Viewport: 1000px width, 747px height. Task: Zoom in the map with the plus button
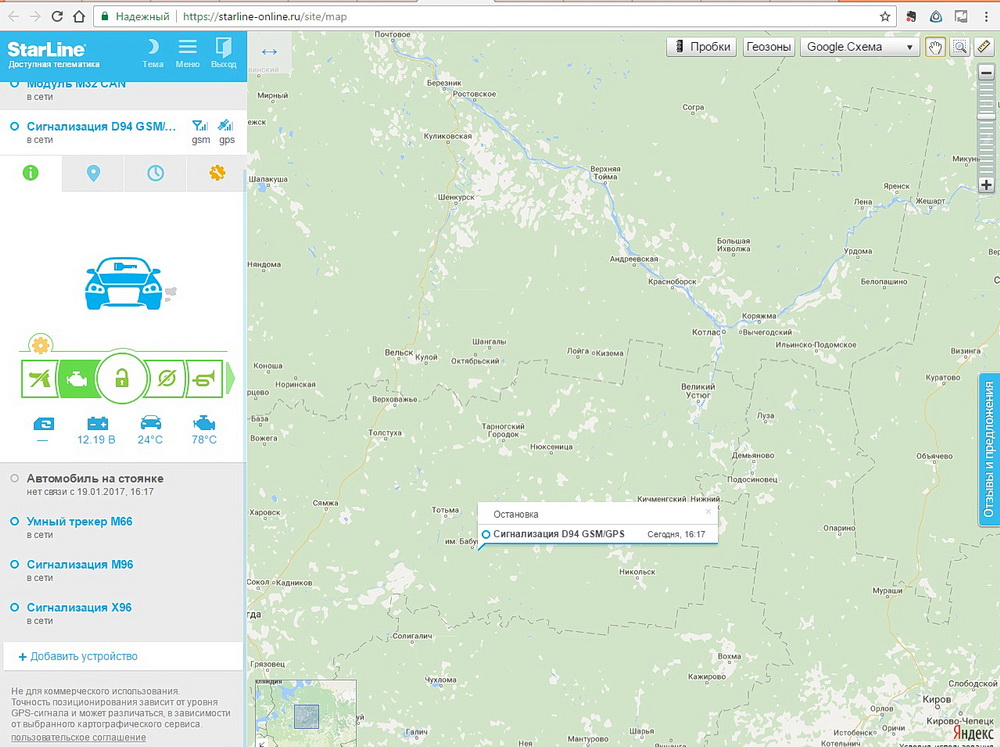[x=986, y=185]
